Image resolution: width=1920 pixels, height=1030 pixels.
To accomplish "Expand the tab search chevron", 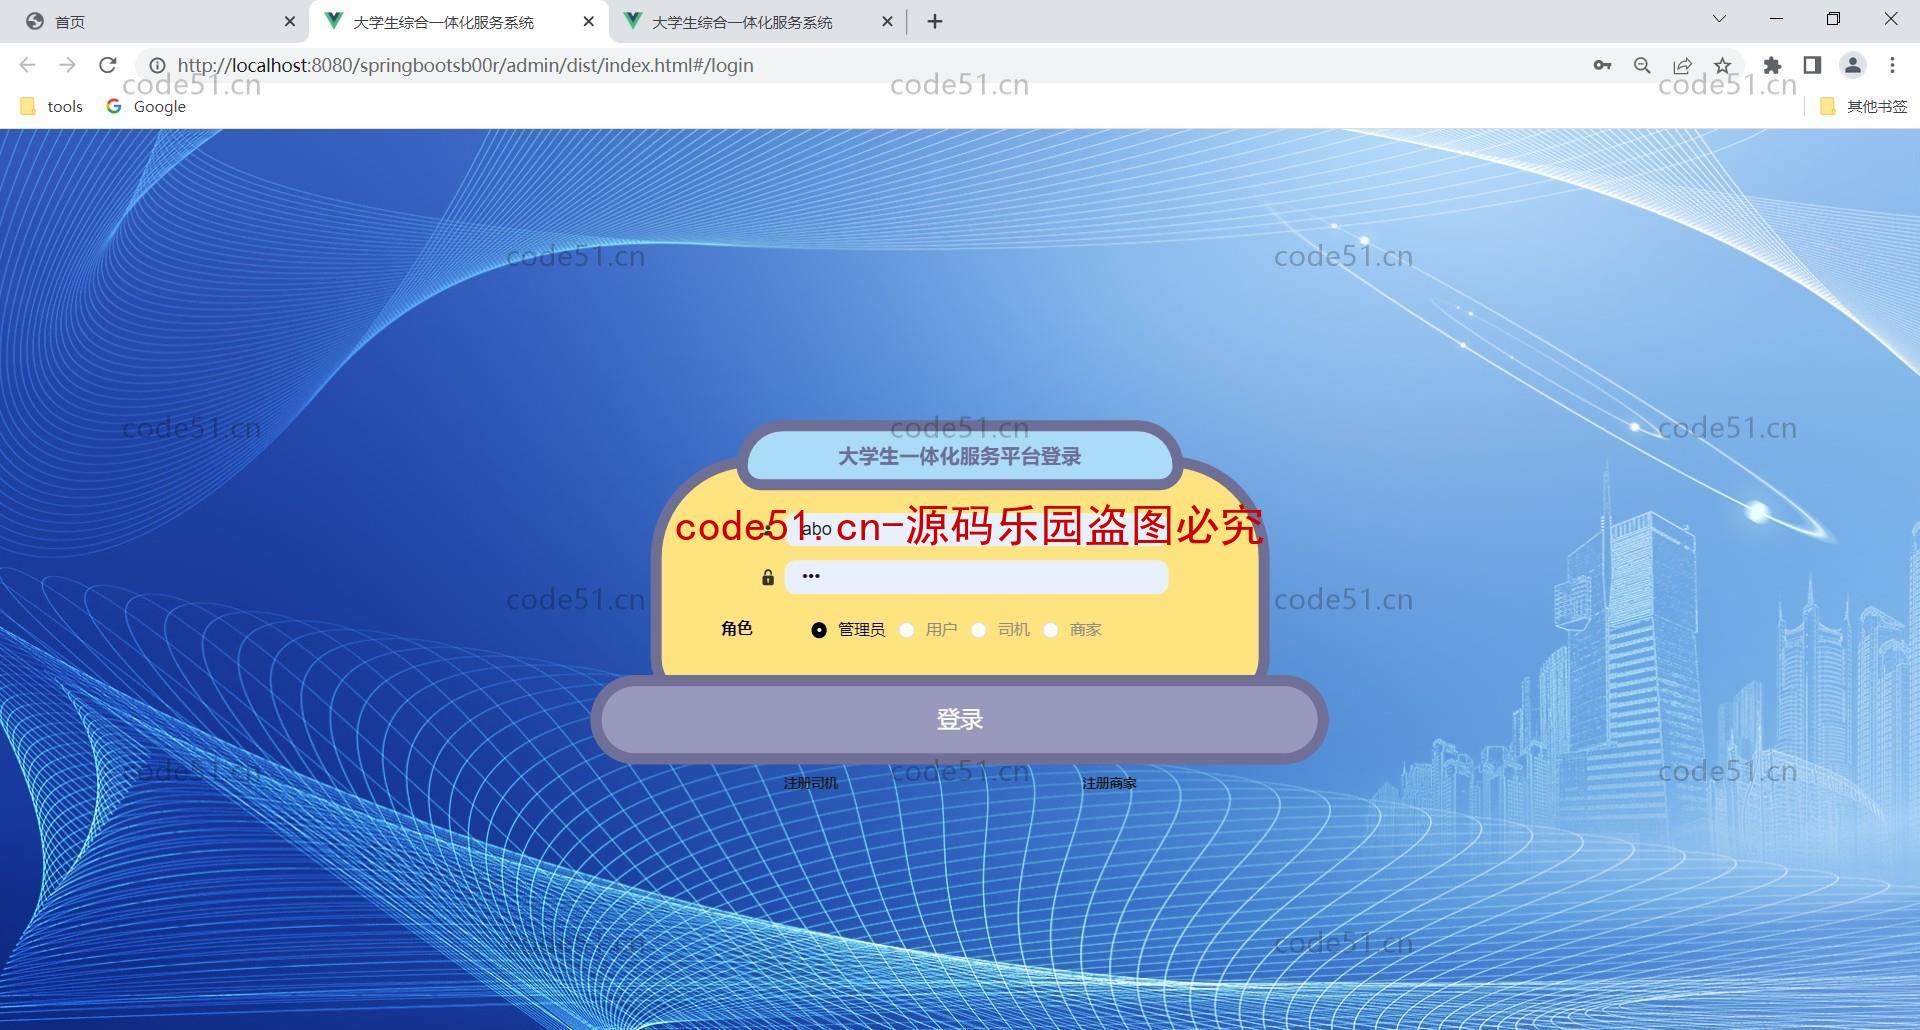I will click(x=1719, y=19).
